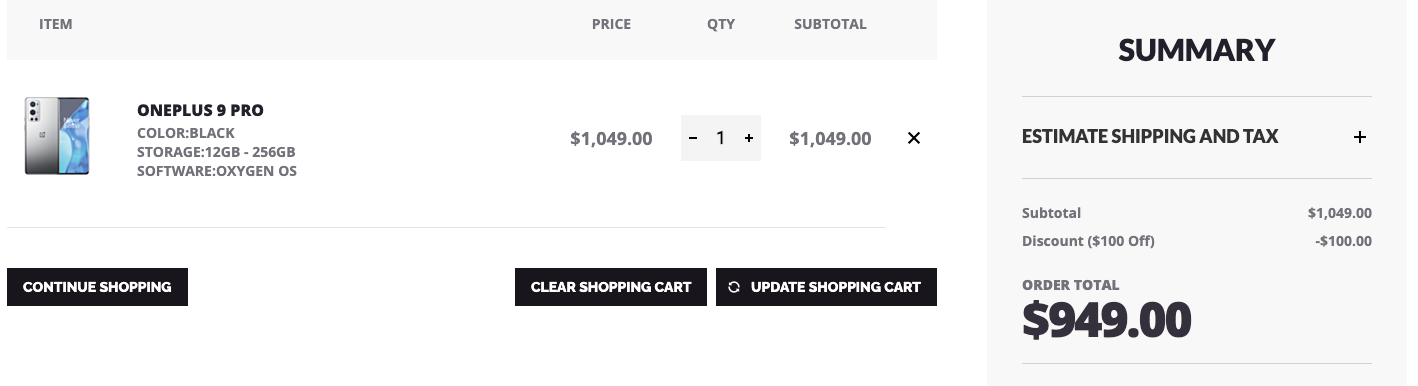
Task: Increase quantity with the plus stepper
Action: pyautogui.click(x=749, y=138)
